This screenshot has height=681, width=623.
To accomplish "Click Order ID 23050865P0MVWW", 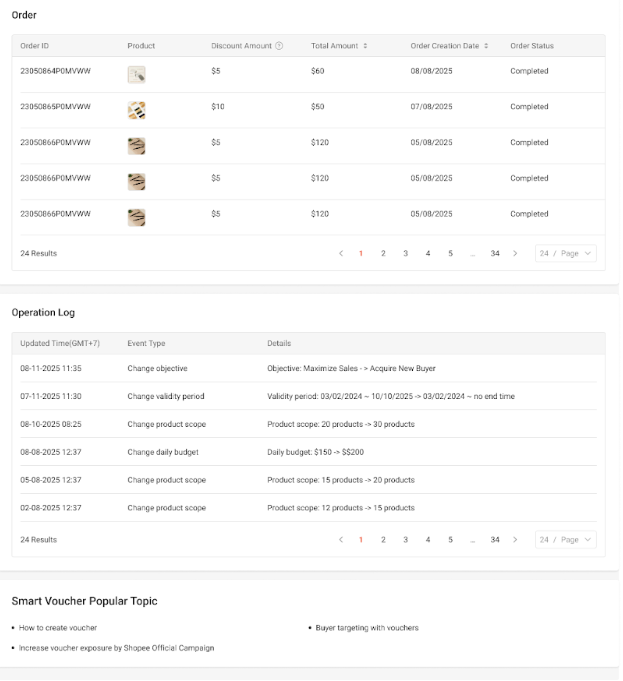I will coord(56,106).
